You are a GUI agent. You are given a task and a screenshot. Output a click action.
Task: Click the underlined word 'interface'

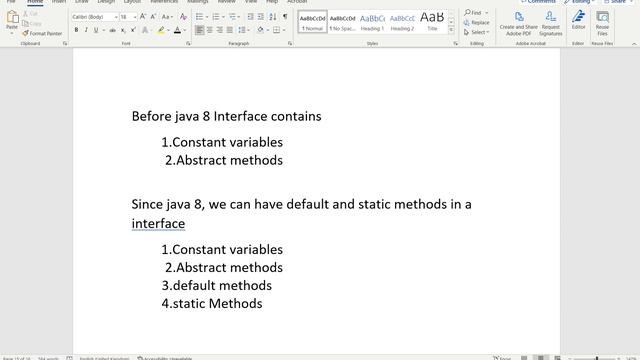pyautogui.click(x=158, y=224)
